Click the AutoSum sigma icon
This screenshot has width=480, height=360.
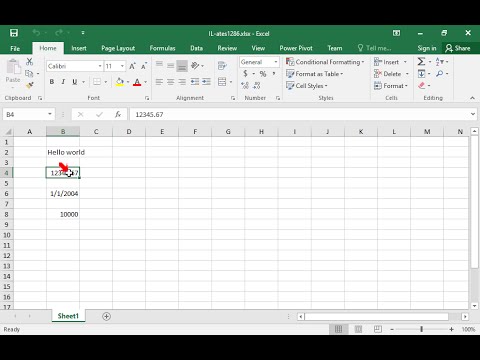421,62
